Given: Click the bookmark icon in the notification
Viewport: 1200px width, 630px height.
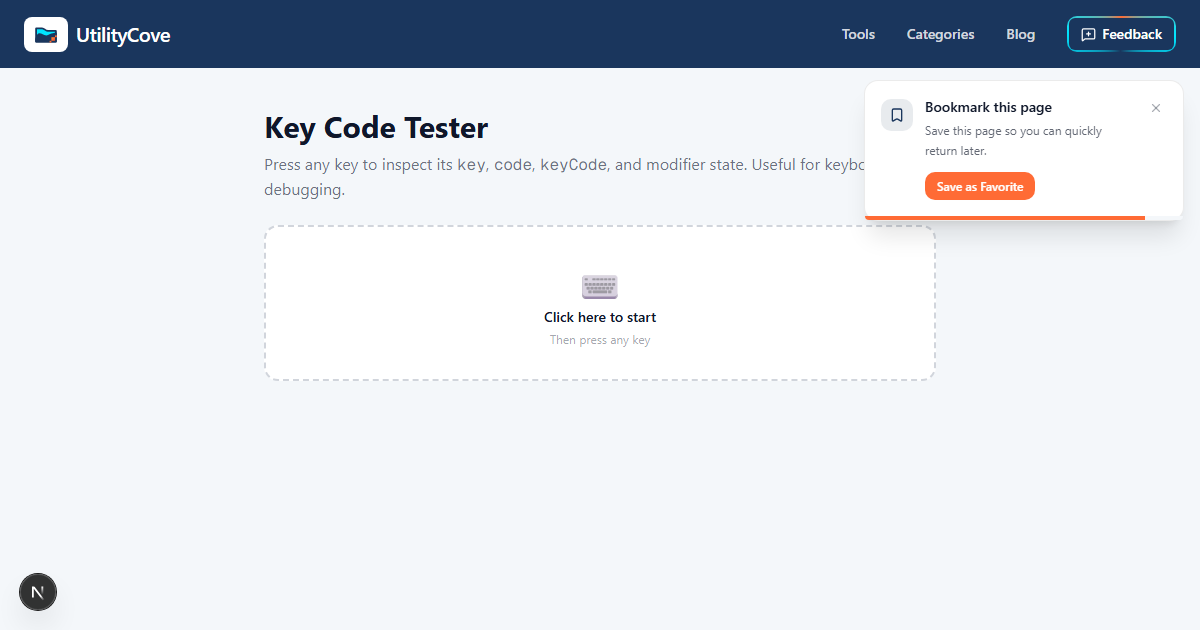Looking at the screenshot, I should click(897, 115).
